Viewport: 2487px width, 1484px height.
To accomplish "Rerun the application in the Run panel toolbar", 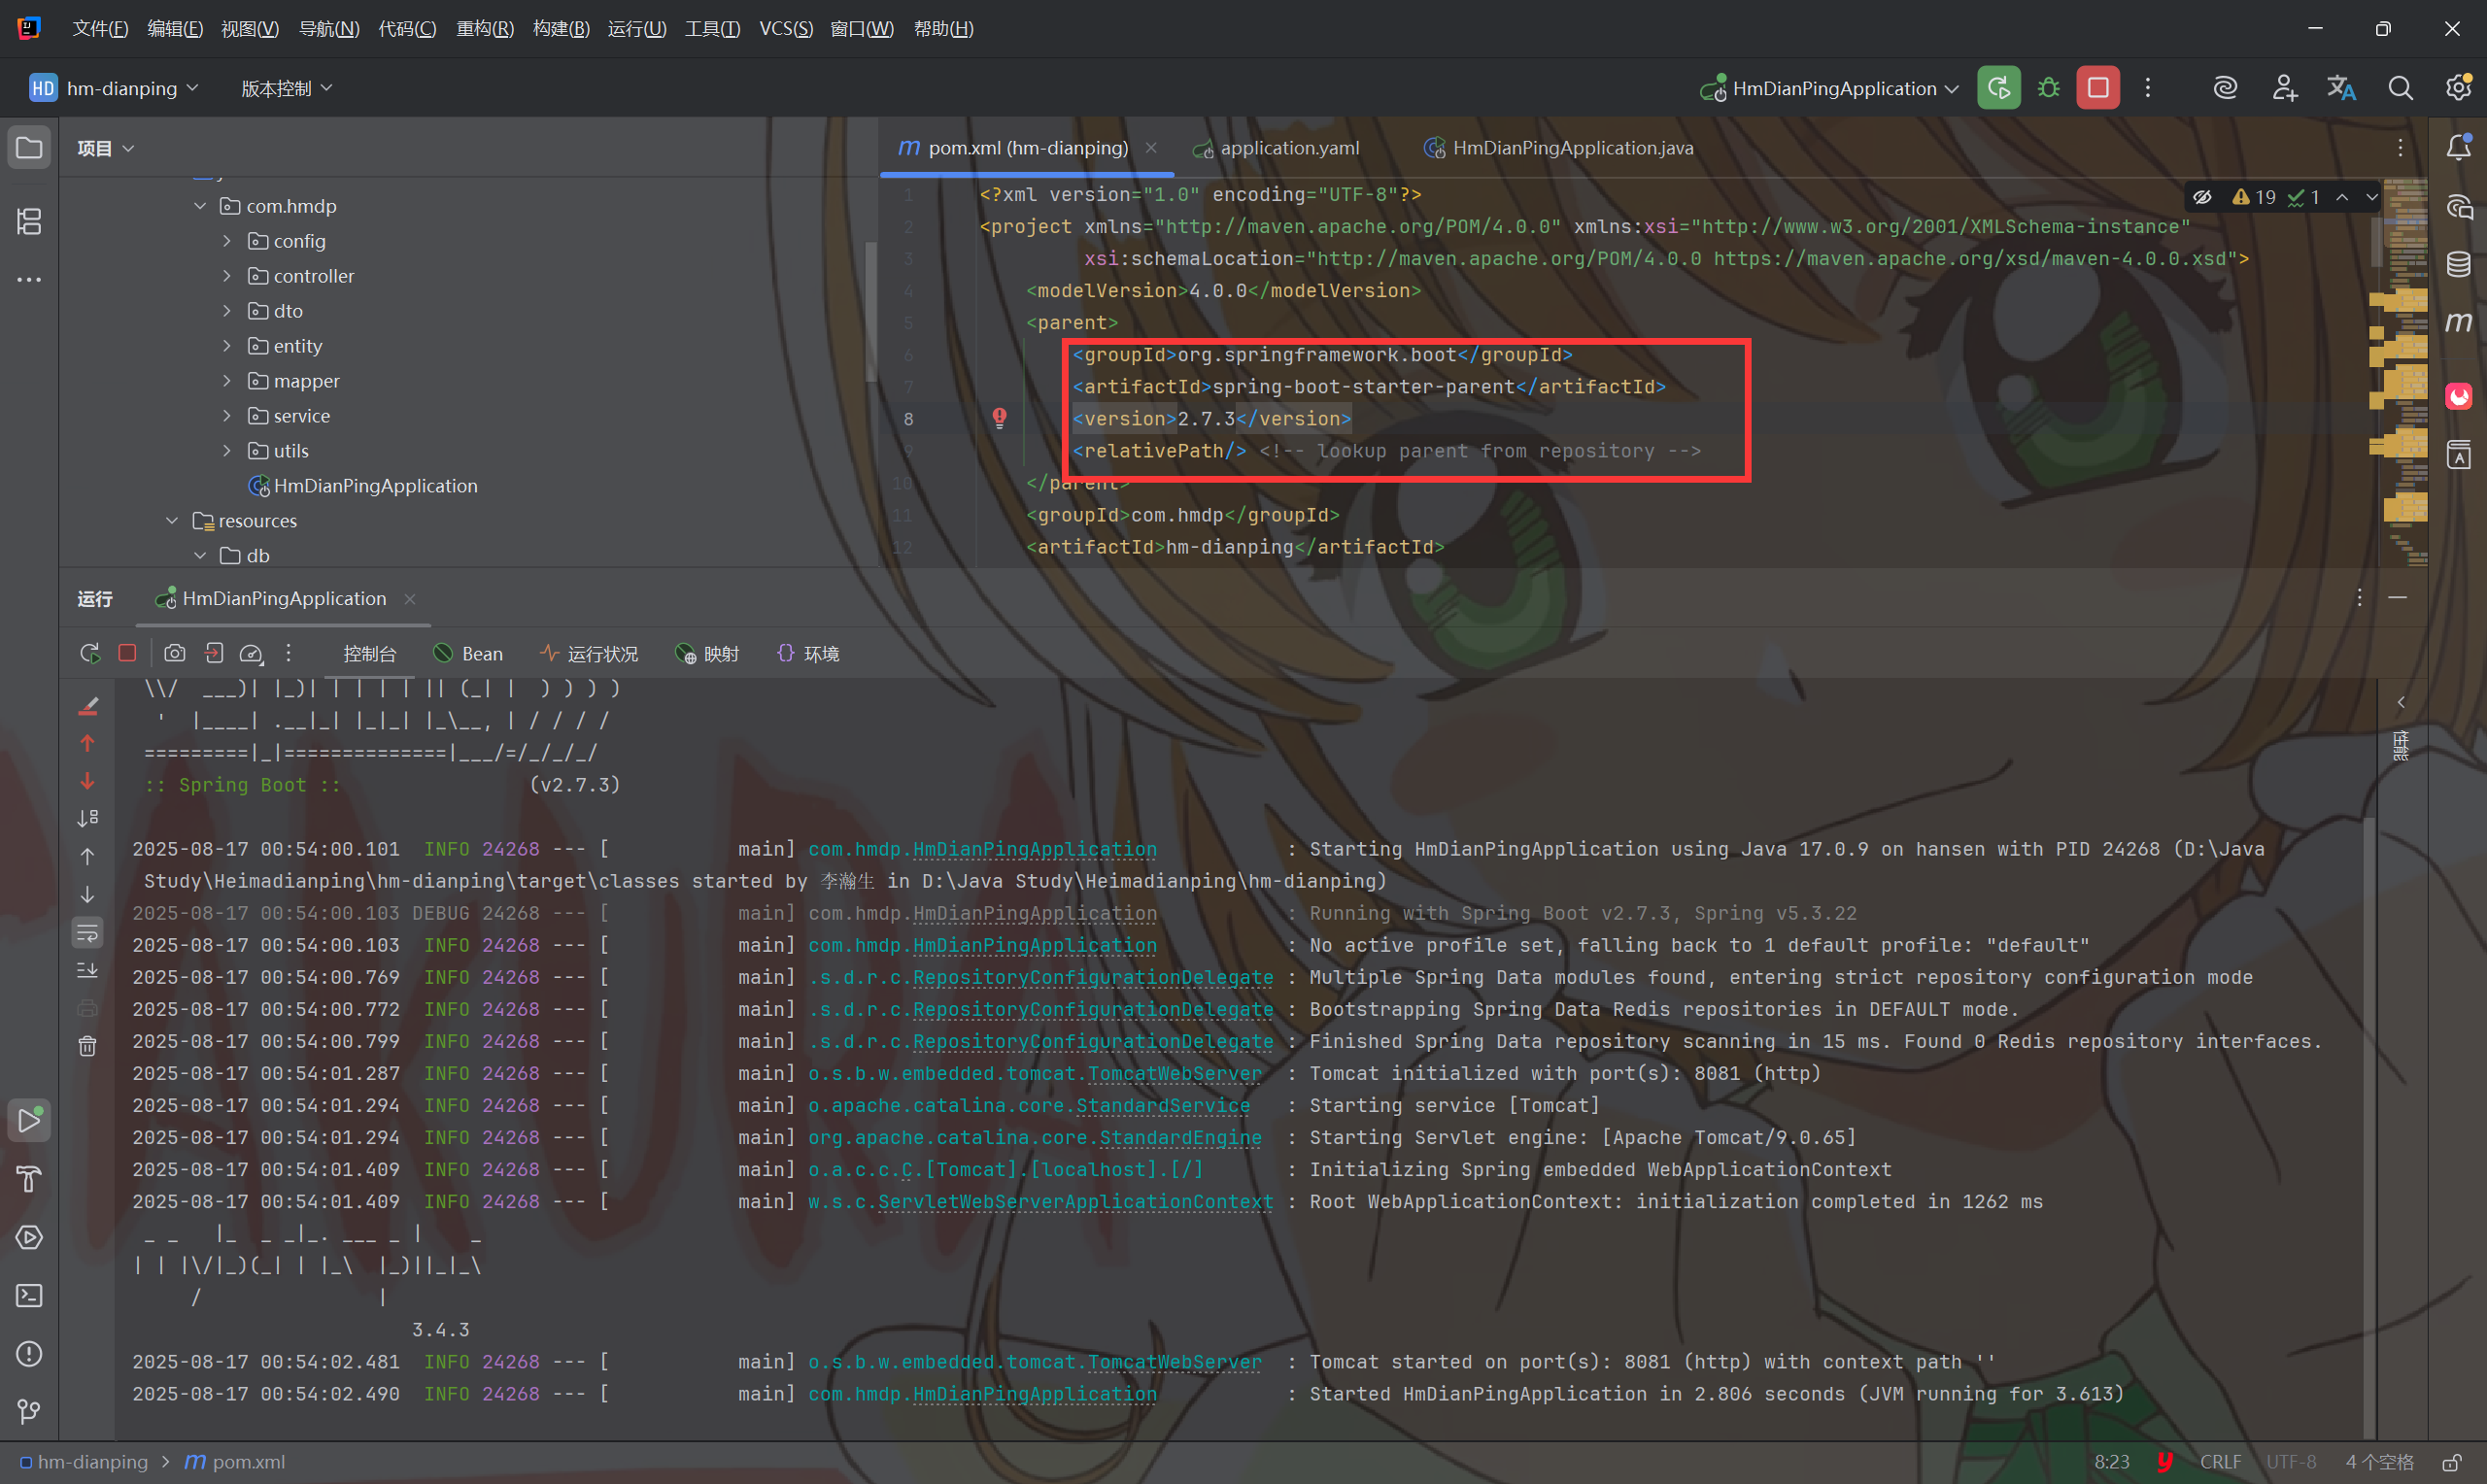I will [x=90, y=653].
